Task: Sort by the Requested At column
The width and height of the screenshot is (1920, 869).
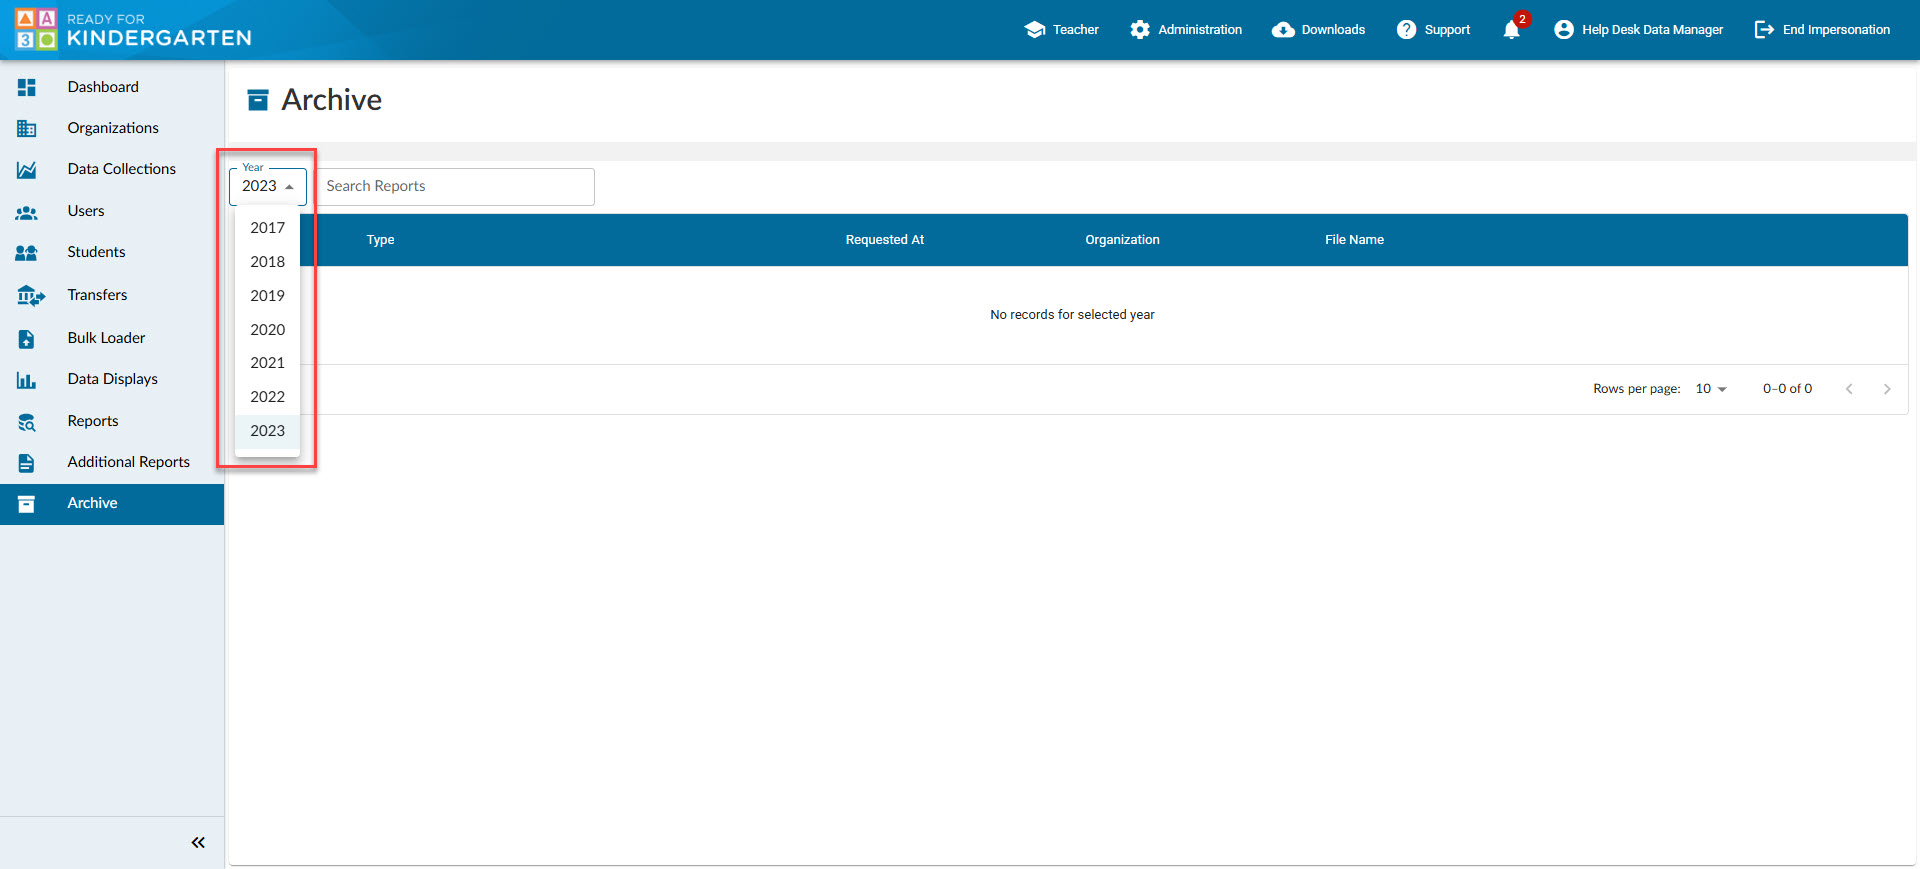Action: pyautogui.click(x=884, y=240)
